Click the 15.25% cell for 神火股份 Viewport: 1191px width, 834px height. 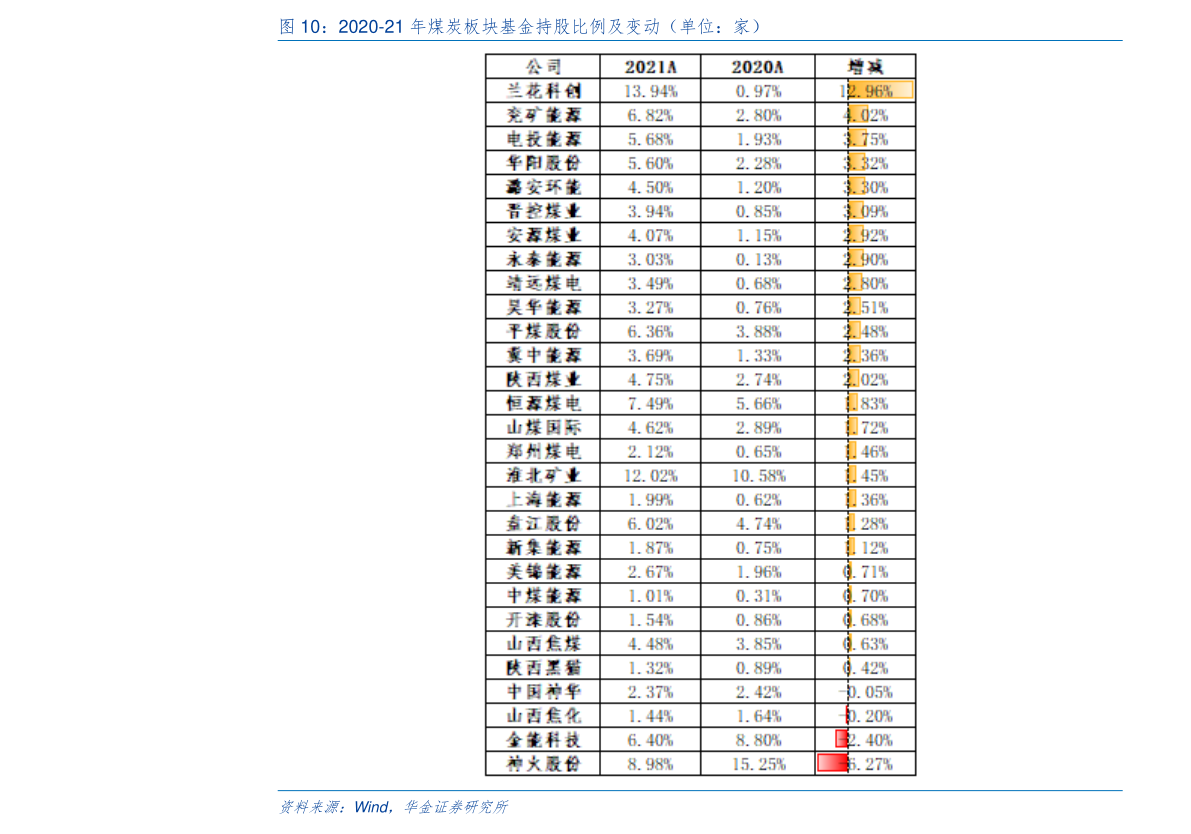point(758,765)
